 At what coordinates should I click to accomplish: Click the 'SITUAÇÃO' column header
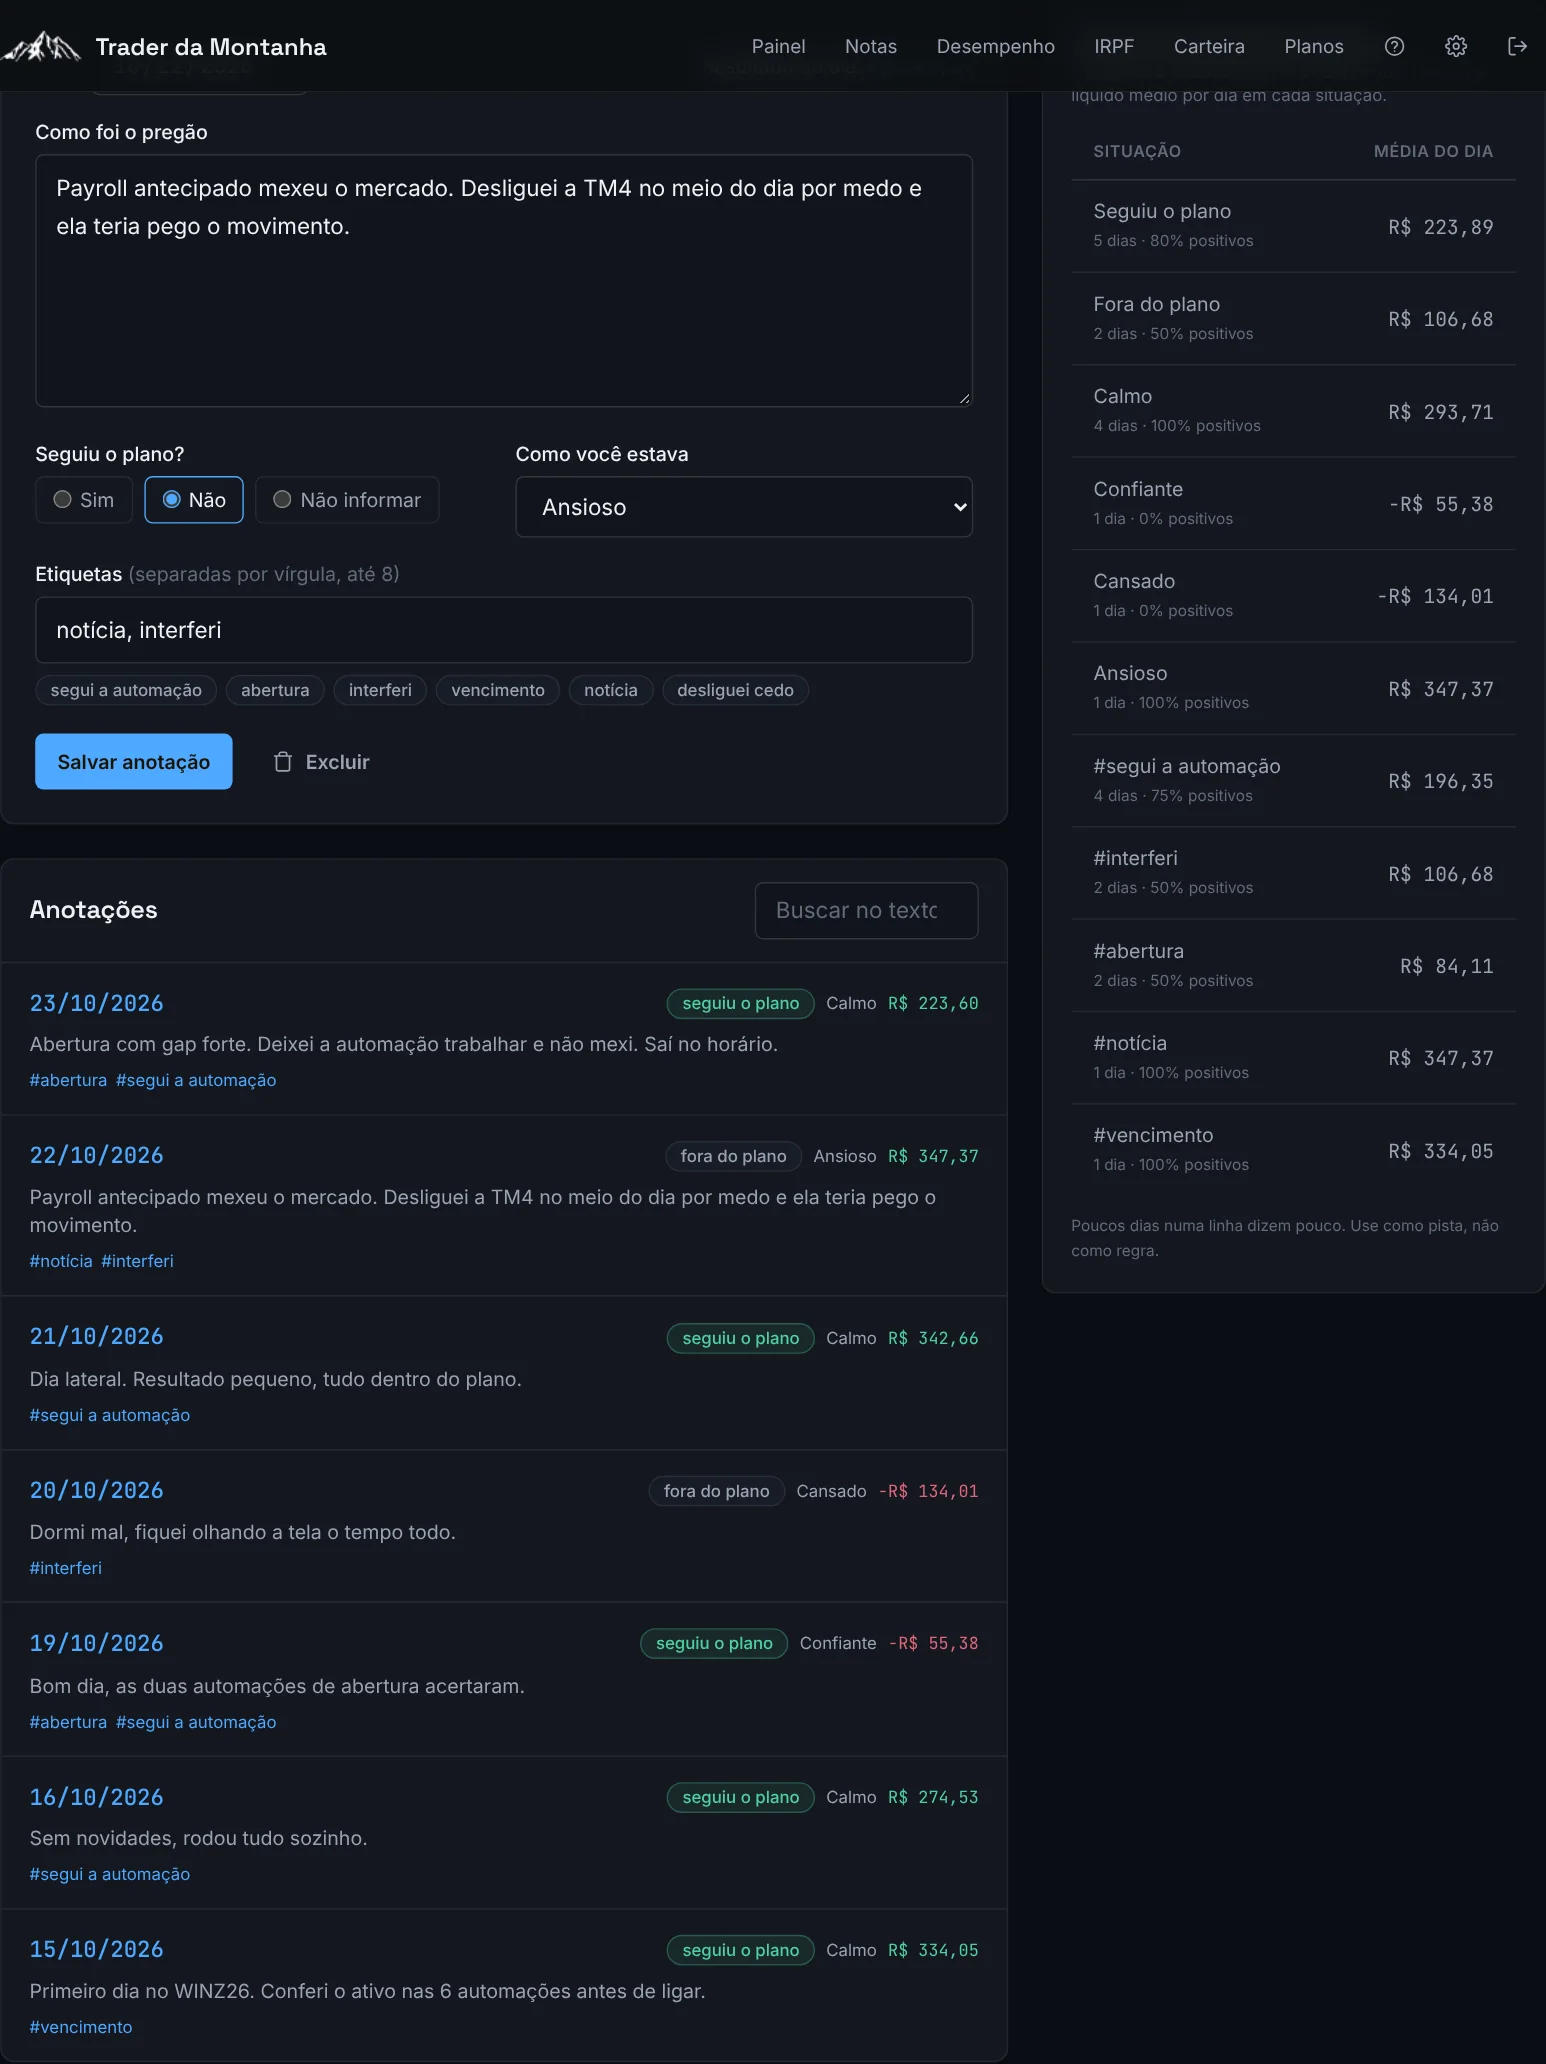point(1137,151)
